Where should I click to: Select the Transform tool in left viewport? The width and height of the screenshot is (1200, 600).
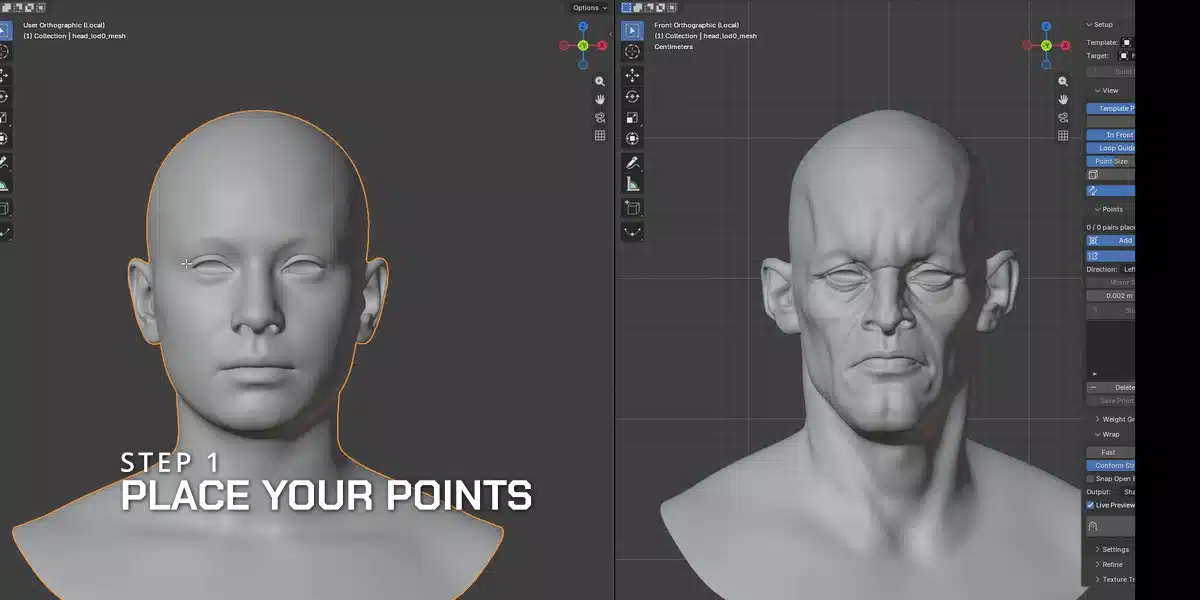tap(4, 139)
